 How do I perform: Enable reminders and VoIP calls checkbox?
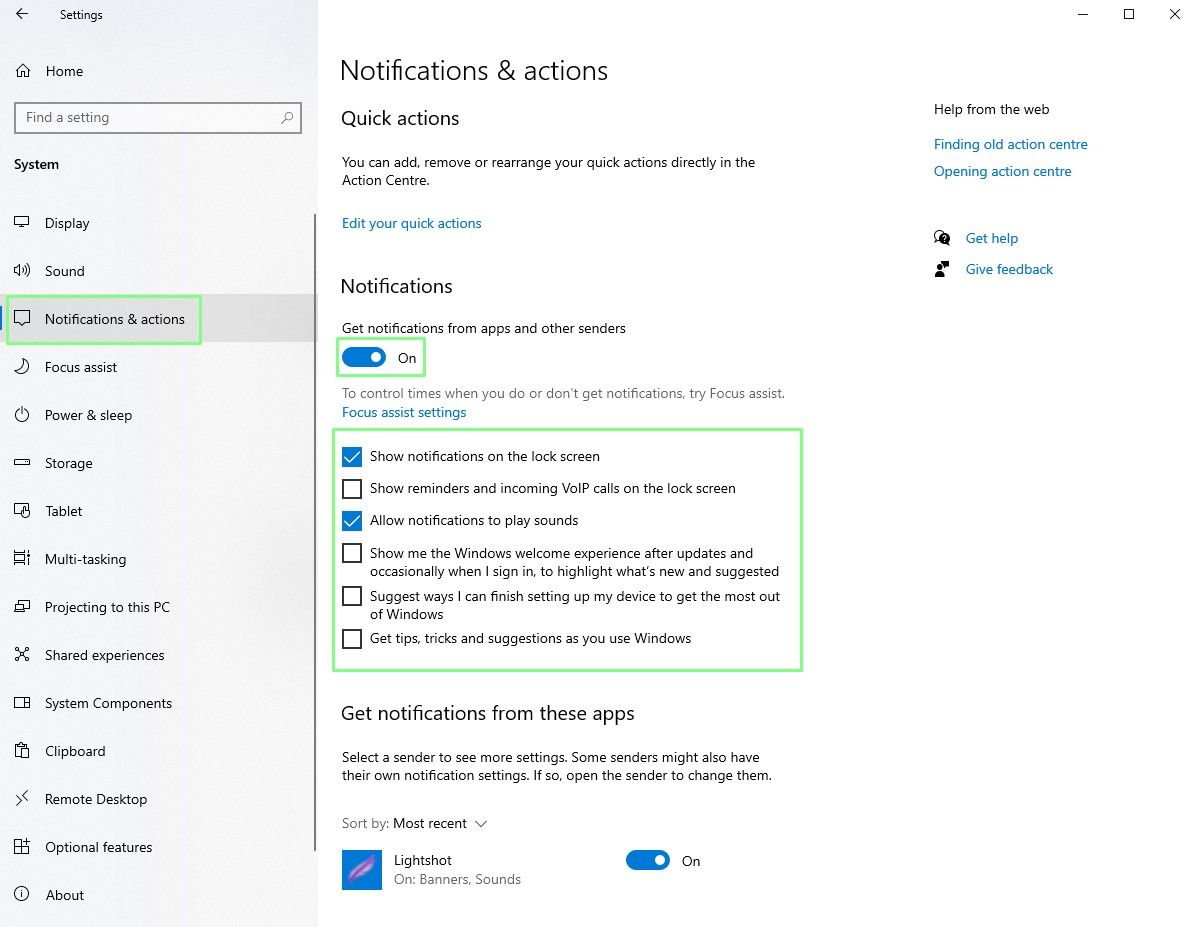pos(352,489)
